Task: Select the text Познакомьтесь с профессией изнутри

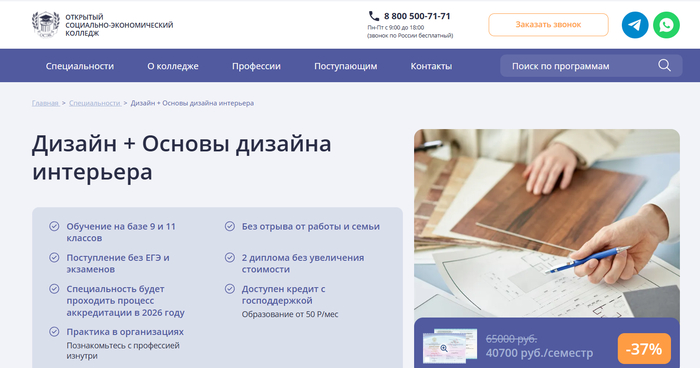Action: (x=123, y=351)
